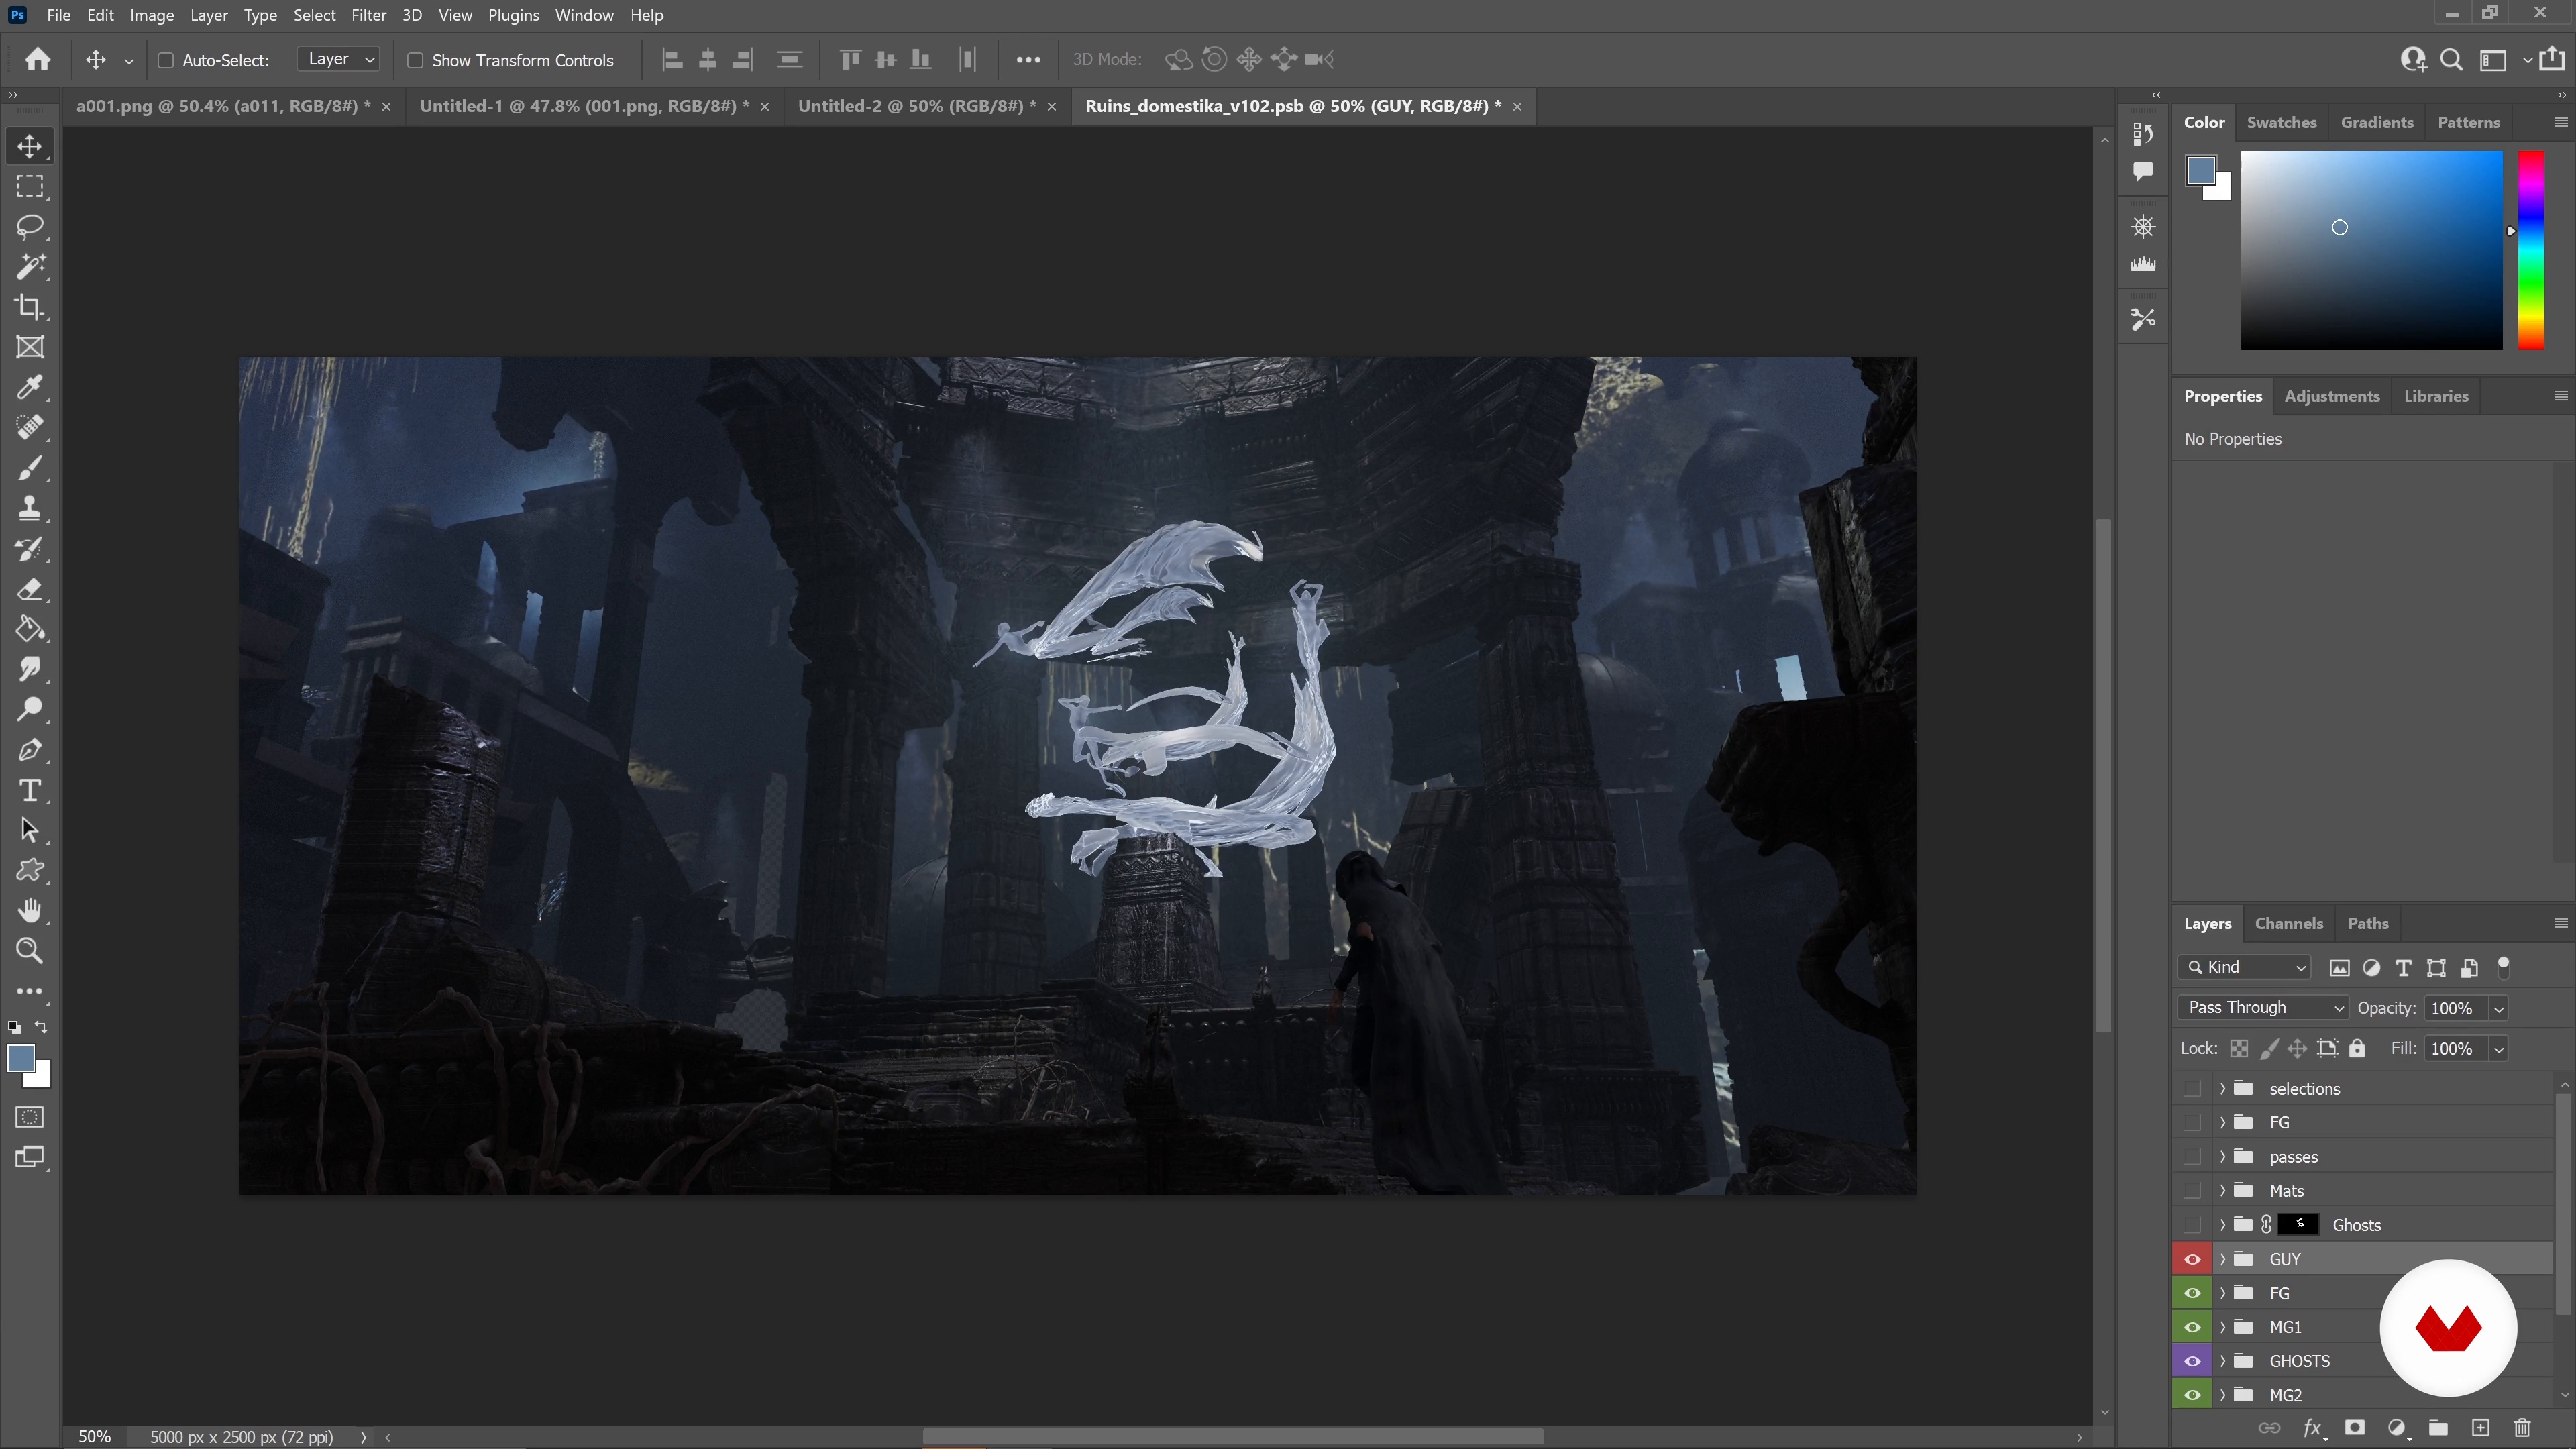2576x1449 pixels.
Task: Add layer mask from Layers panel footer
Action: 2355,1427
